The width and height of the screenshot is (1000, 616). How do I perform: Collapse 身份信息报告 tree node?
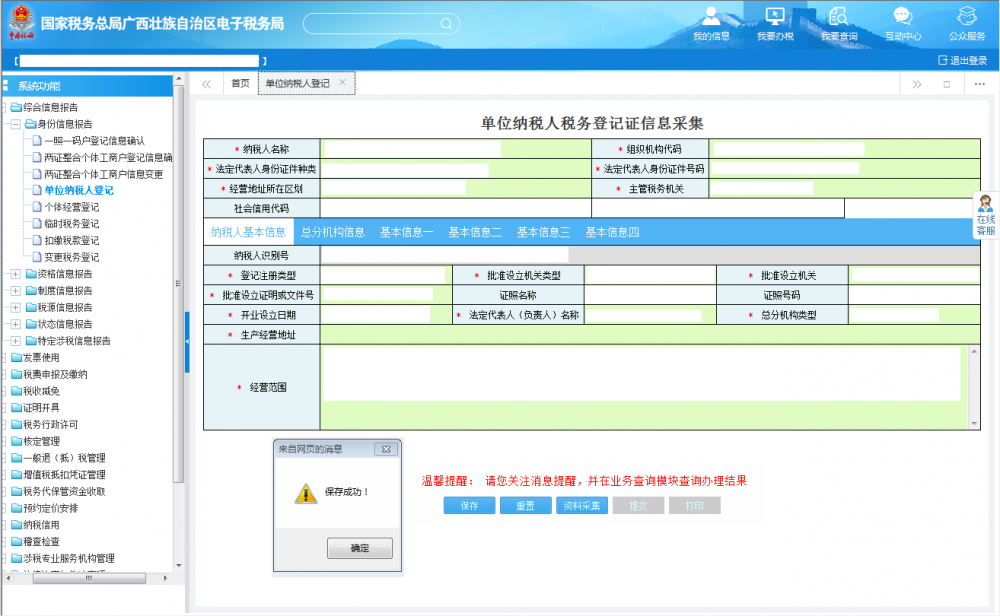[x=15, y=124]
